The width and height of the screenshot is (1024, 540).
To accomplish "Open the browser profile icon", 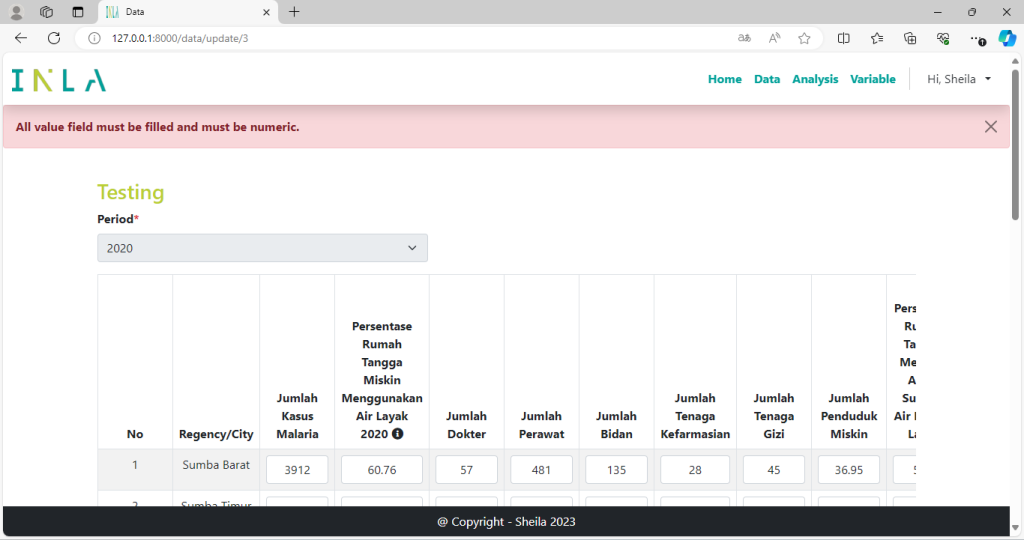I will (17, 12).
